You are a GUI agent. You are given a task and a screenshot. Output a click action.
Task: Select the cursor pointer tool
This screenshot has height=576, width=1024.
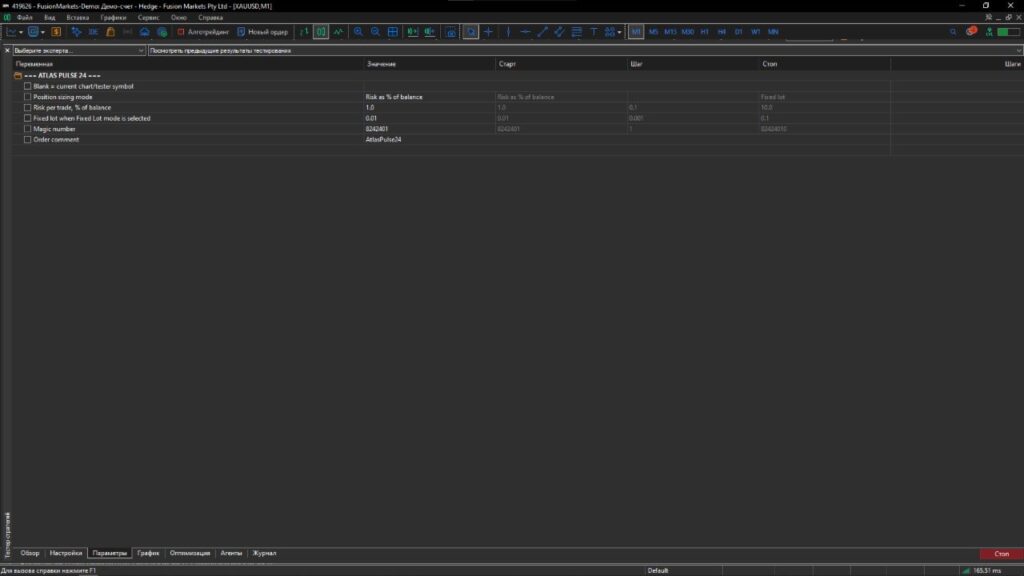pyautogui.click(x=471, y=31)
